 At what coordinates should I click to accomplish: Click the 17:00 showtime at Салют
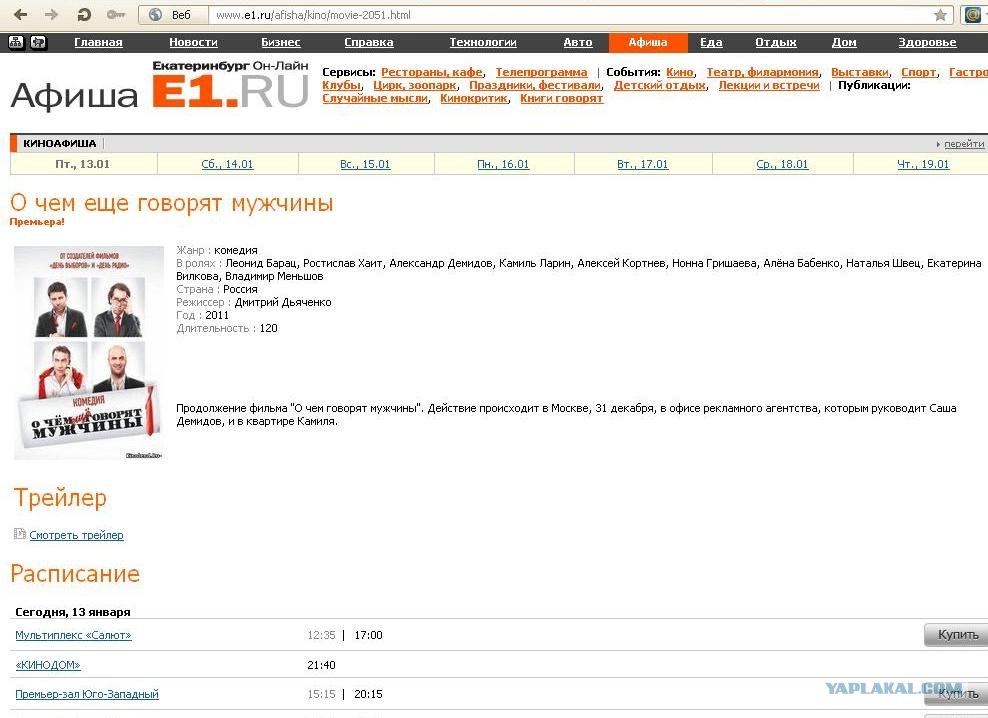point(368,635)
